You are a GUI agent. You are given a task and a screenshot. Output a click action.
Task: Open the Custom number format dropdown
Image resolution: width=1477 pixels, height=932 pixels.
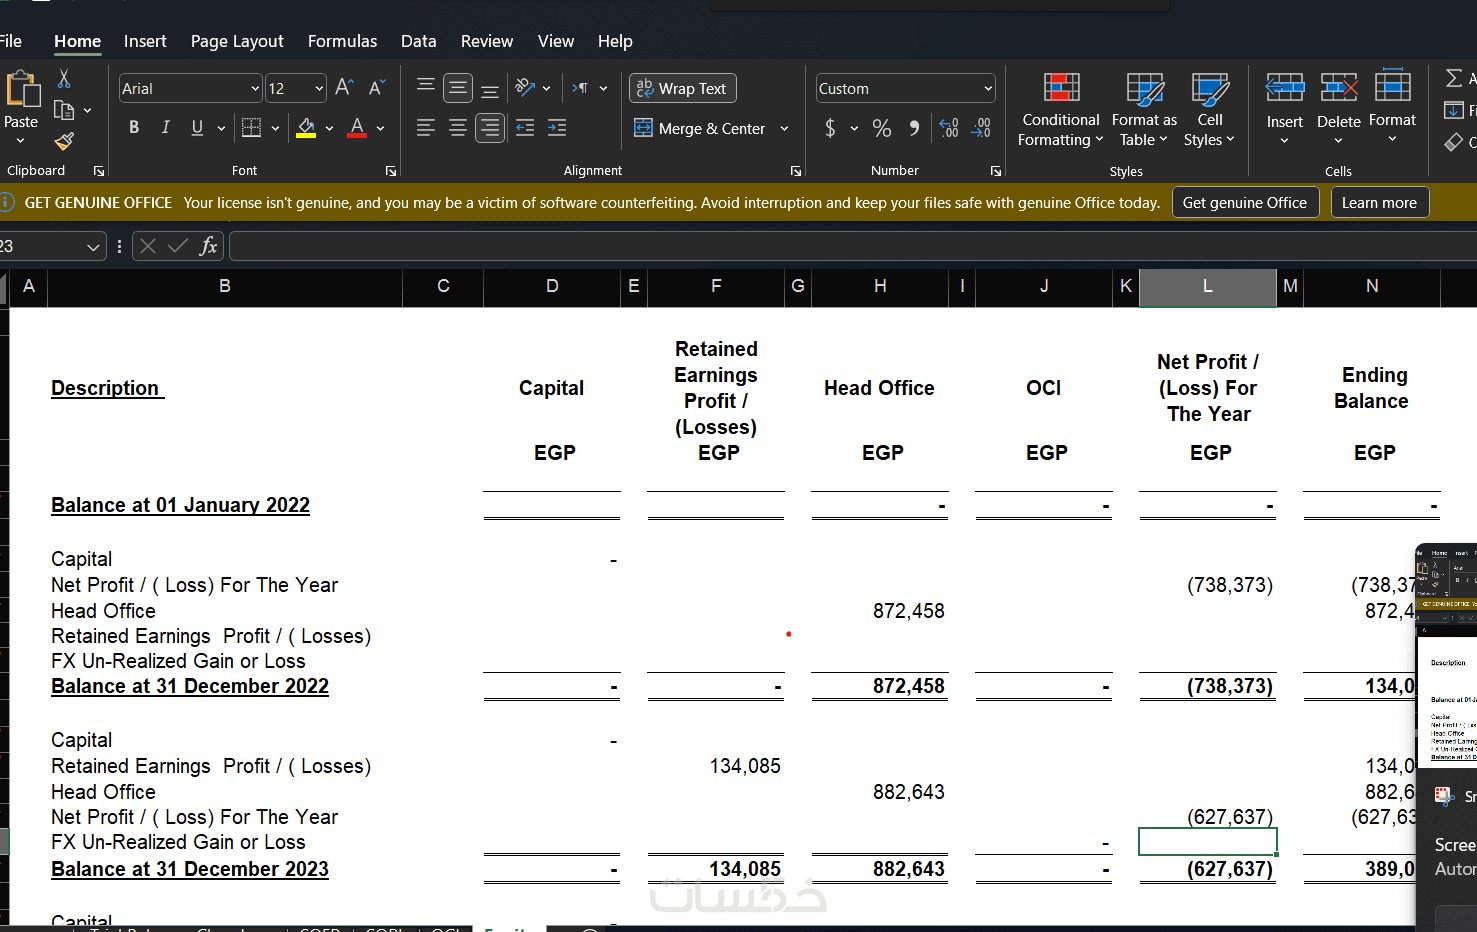coord(988,89)
